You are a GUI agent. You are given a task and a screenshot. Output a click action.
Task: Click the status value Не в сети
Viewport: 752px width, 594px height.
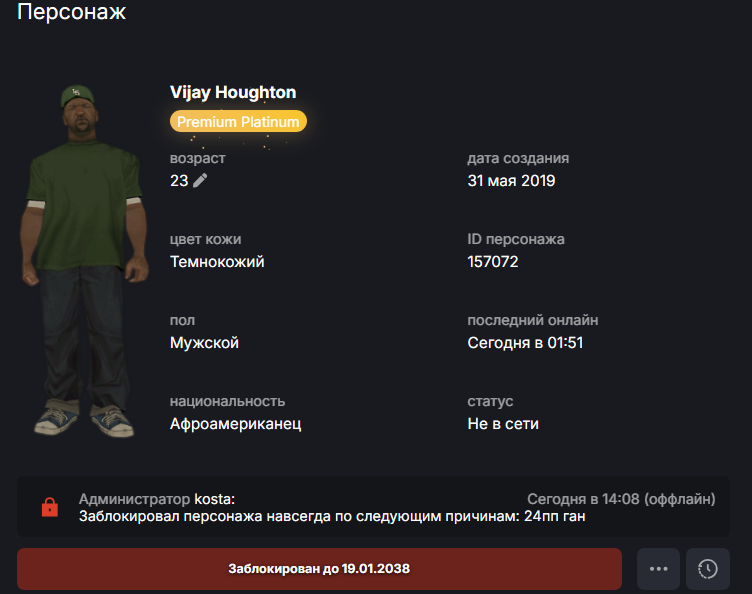[503, 424]
